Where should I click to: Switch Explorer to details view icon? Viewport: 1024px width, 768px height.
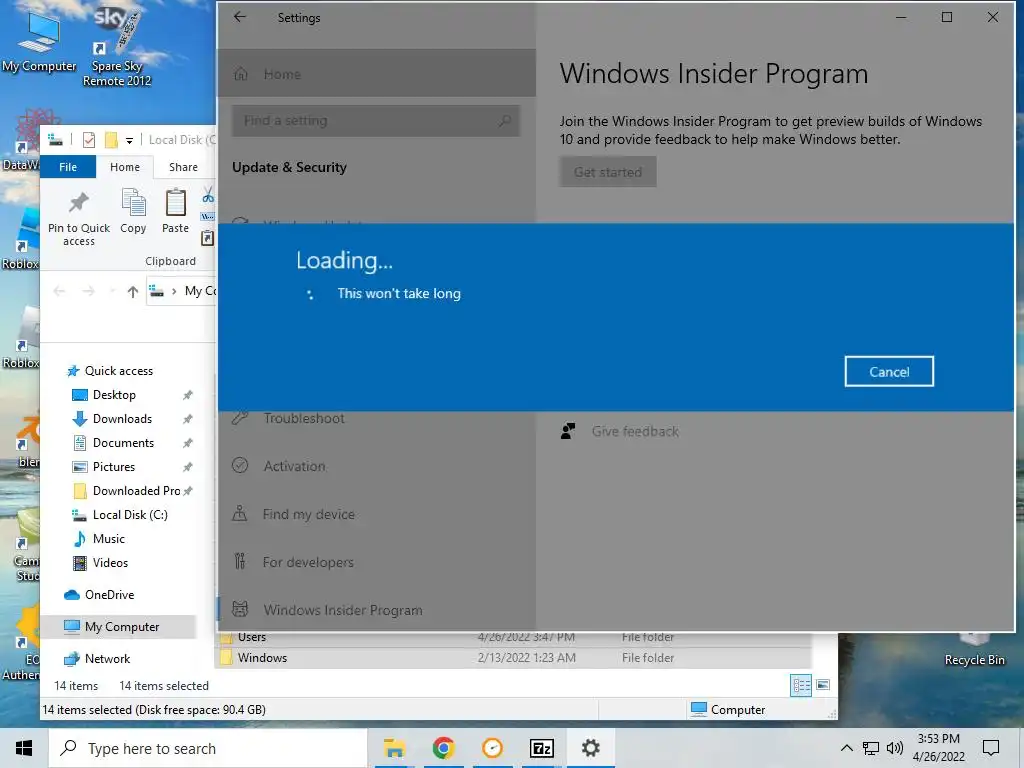click(801, 685)
